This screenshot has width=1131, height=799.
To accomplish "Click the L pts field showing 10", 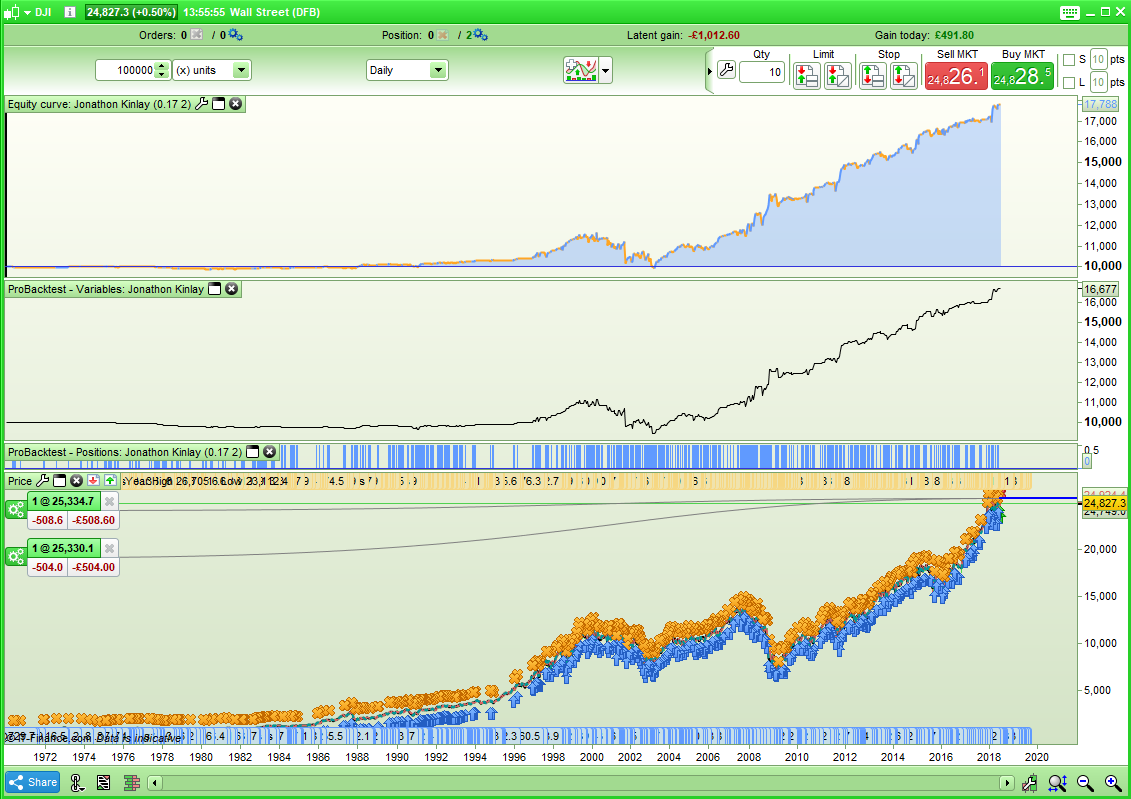I will [x=1098, y=82].
